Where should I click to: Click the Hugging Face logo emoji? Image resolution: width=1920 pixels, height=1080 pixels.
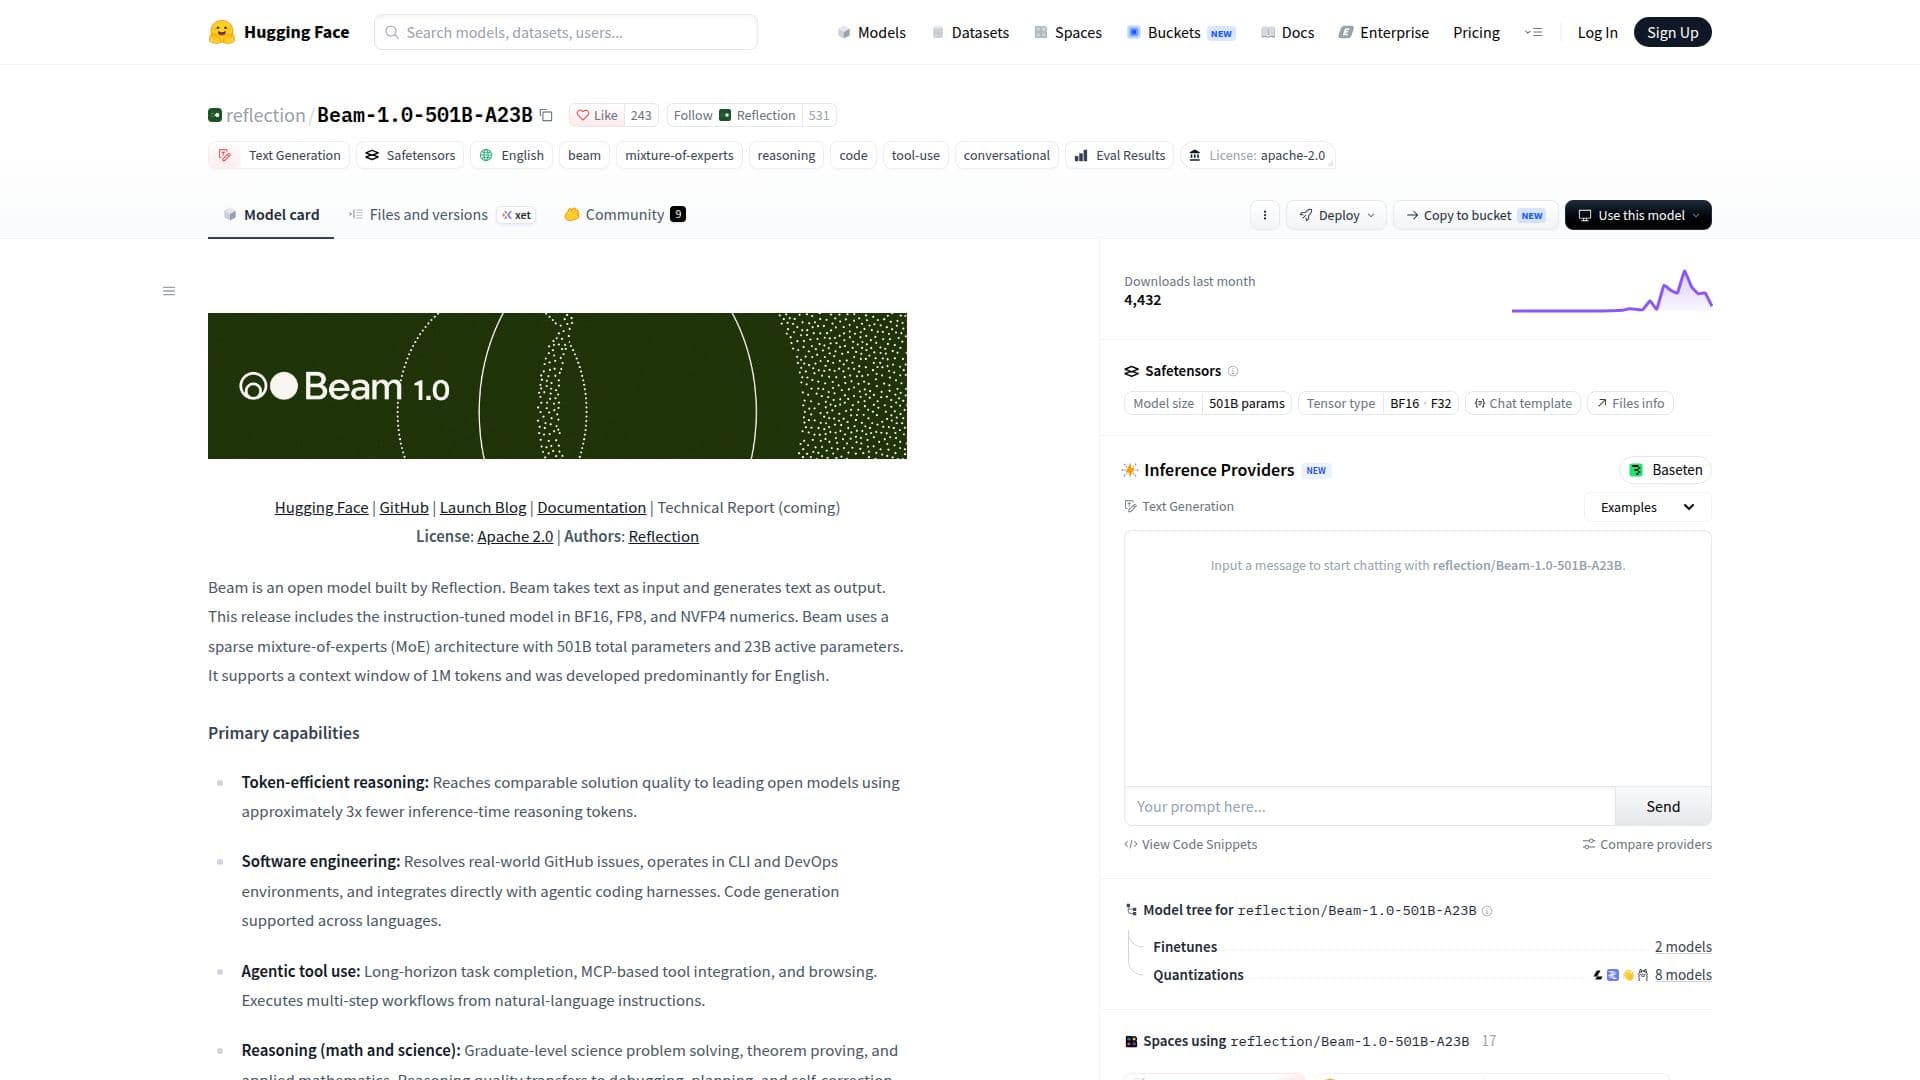coord(221,32)
